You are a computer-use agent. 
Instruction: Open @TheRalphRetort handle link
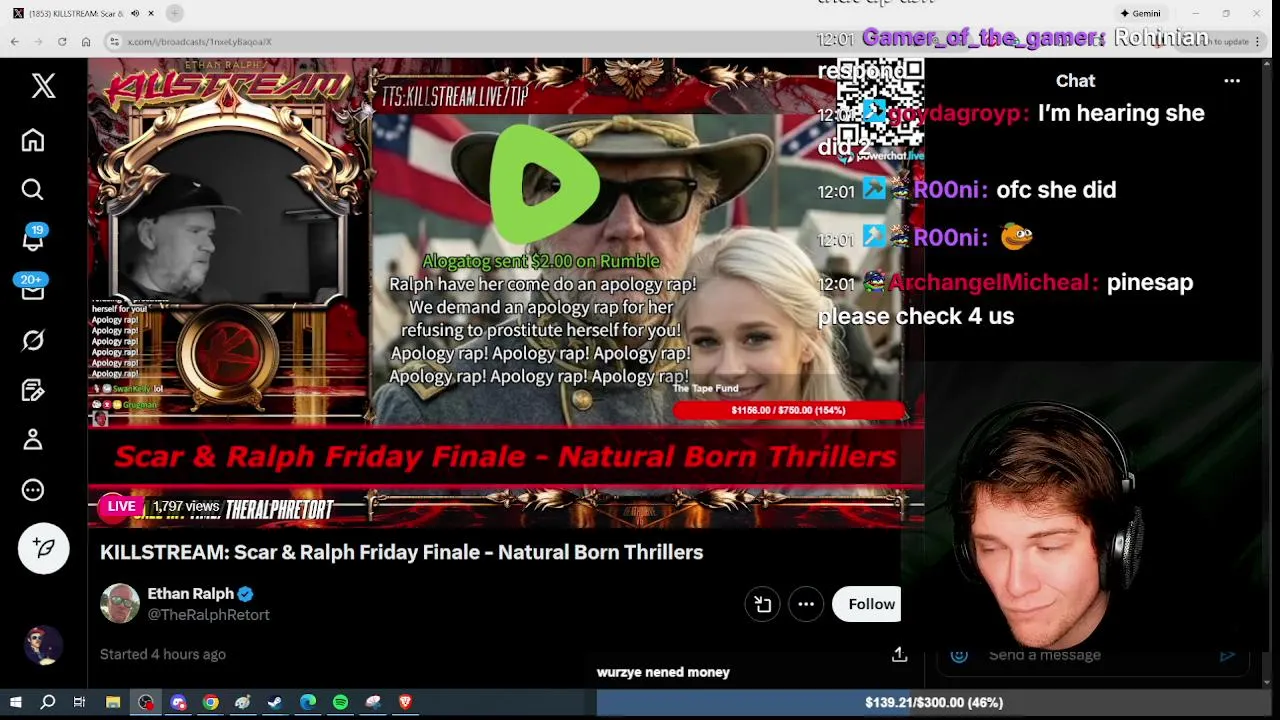[x=209, y=615]
